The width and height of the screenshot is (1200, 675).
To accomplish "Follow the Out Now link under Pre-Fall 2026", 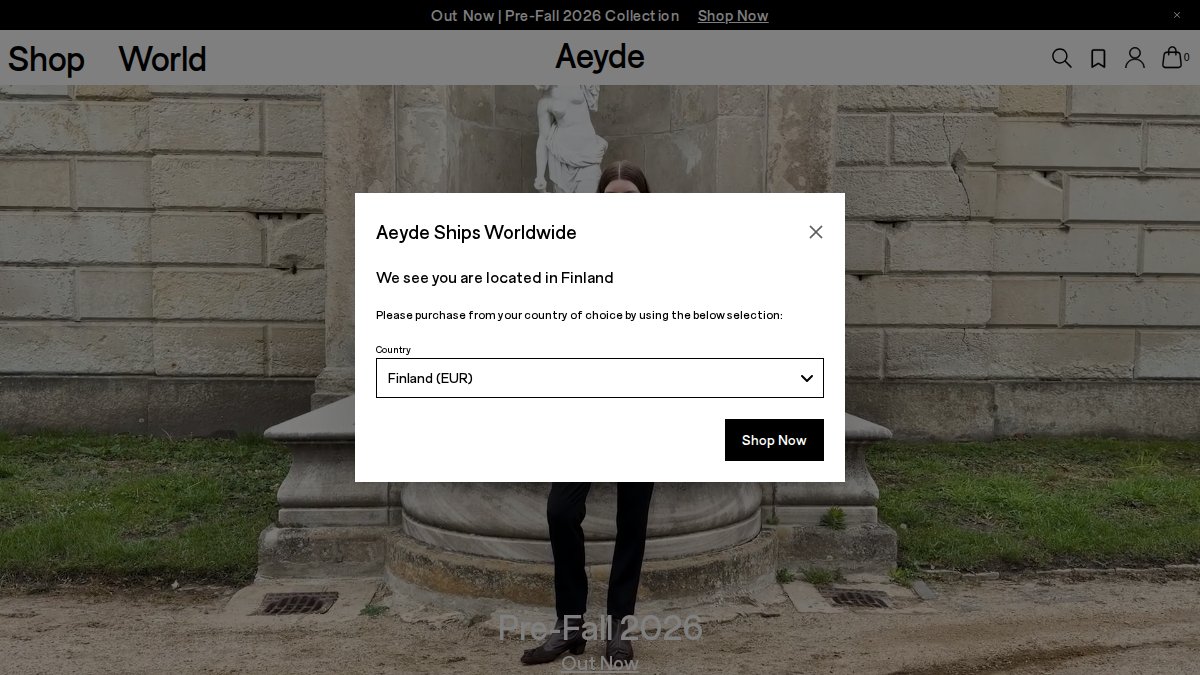I will click(600, 662).
